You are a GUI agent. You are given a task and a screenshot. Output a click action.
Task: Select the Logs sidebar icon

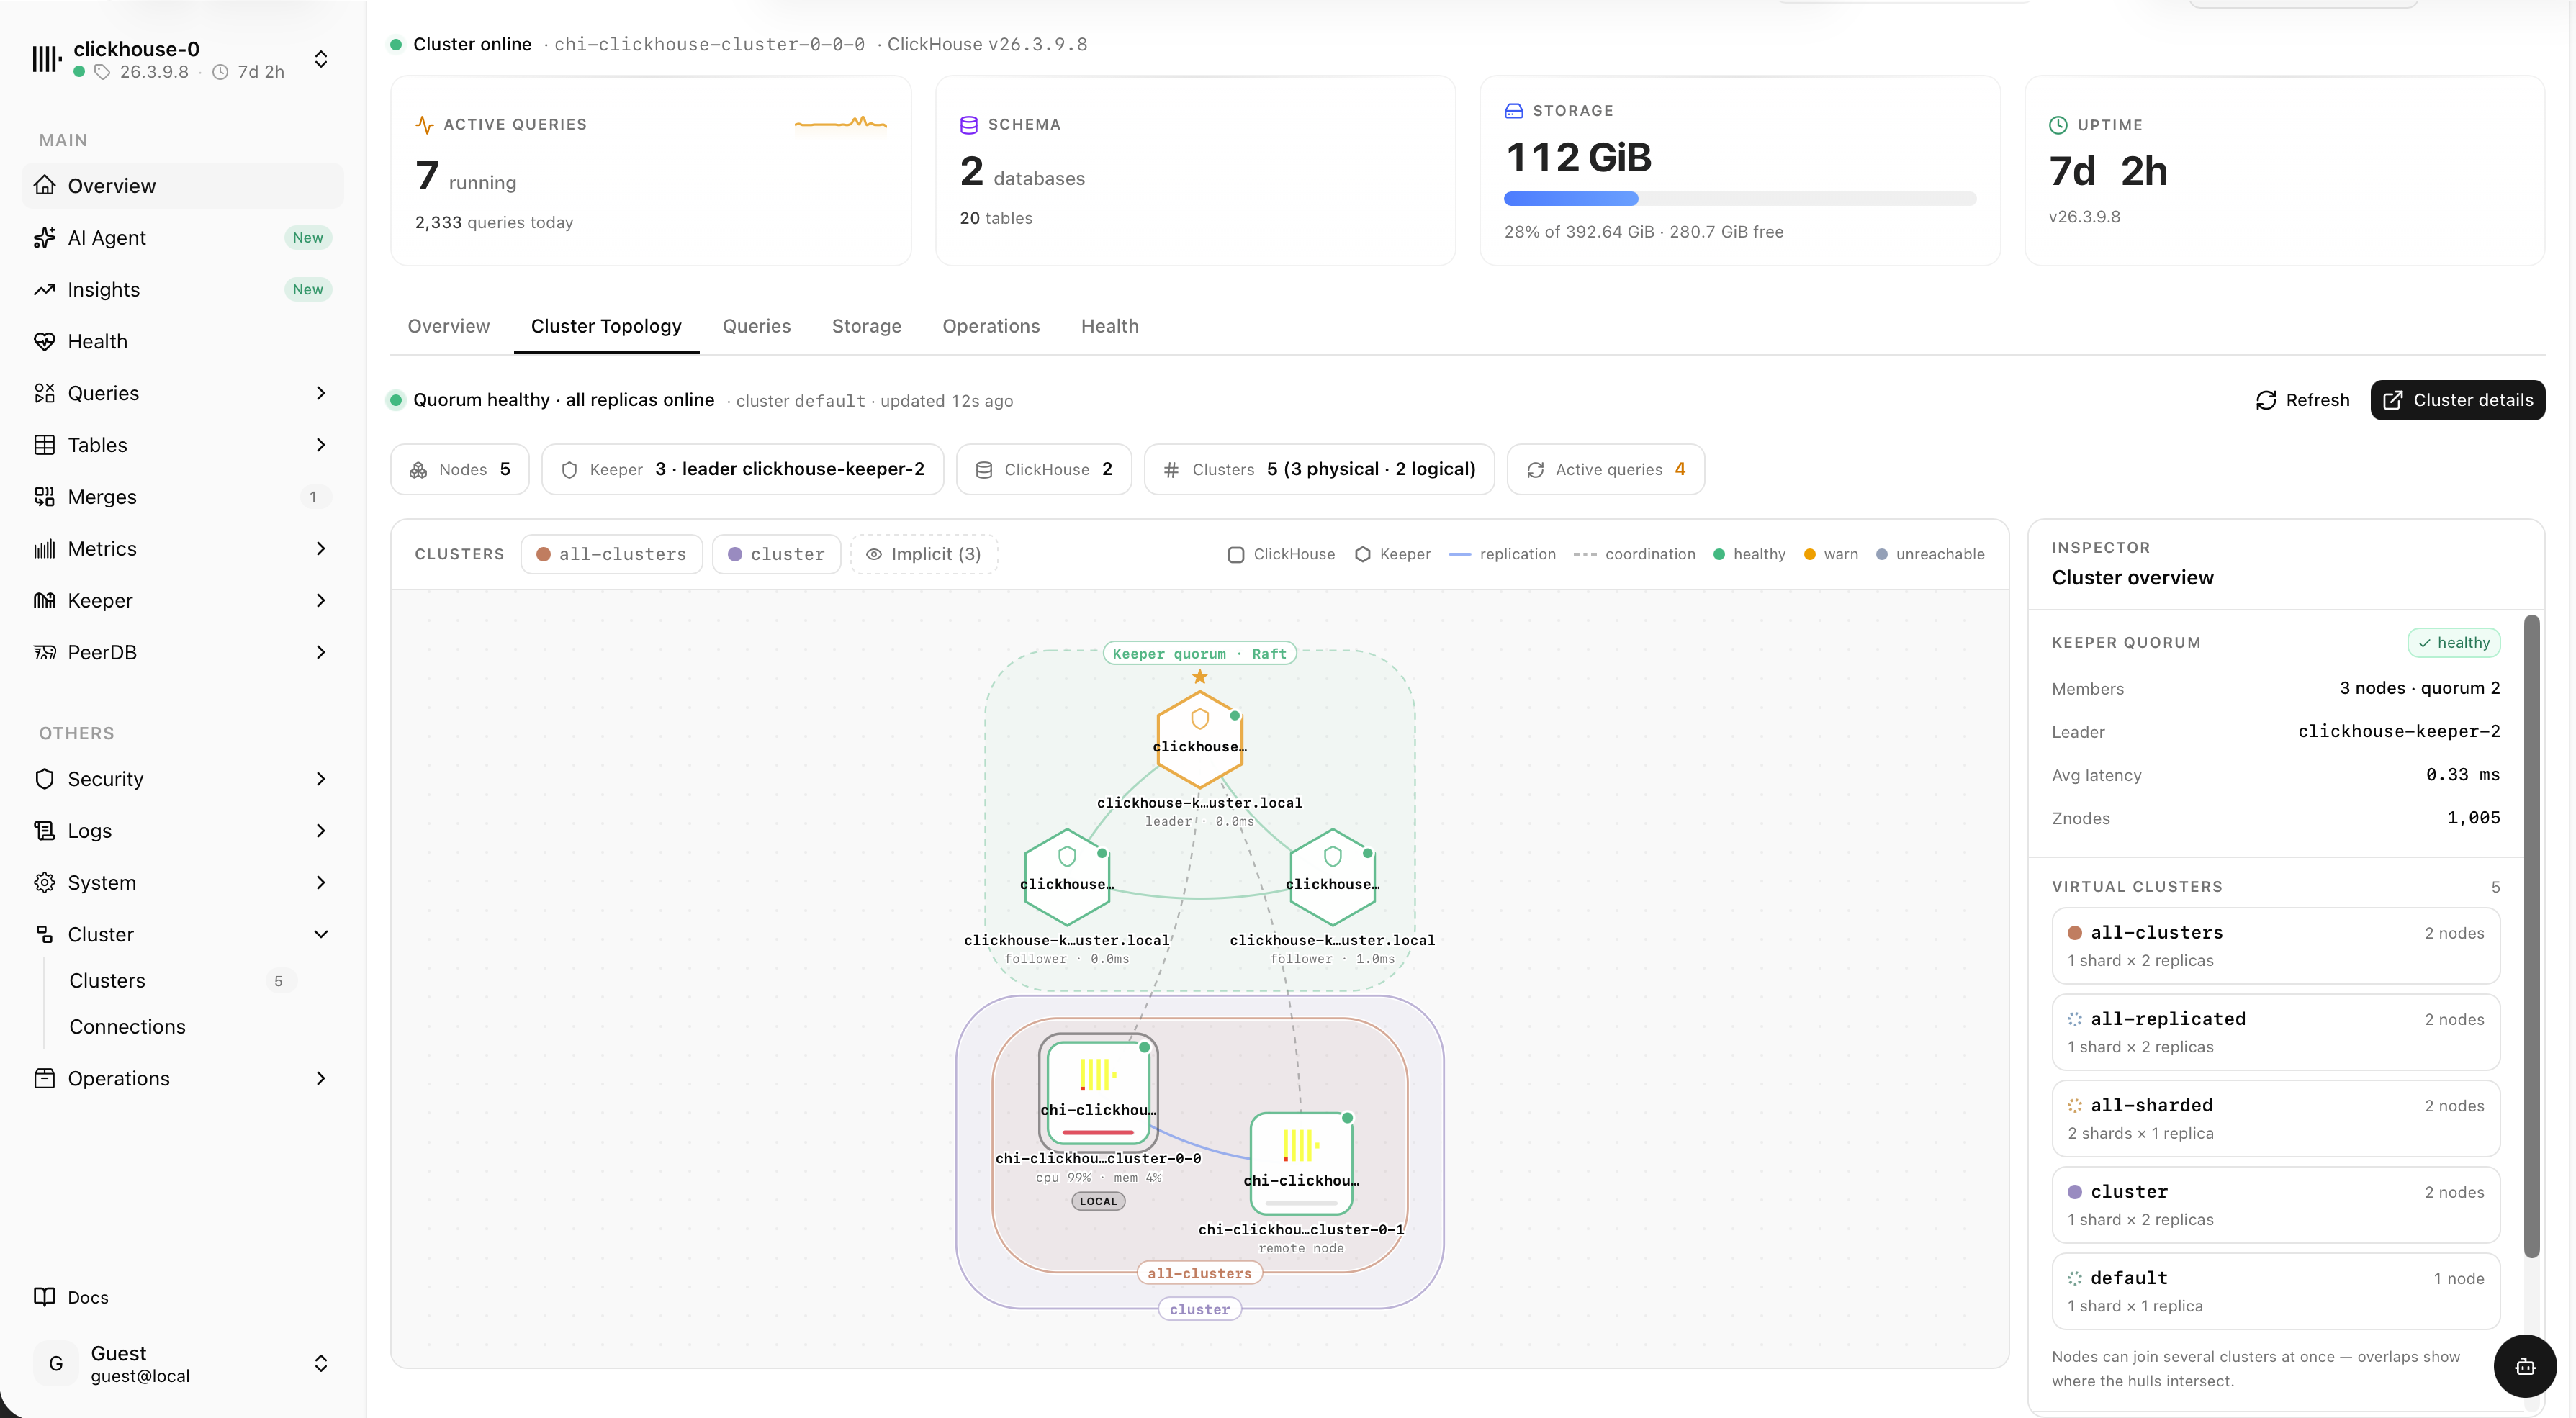click(x=44, y=831)
